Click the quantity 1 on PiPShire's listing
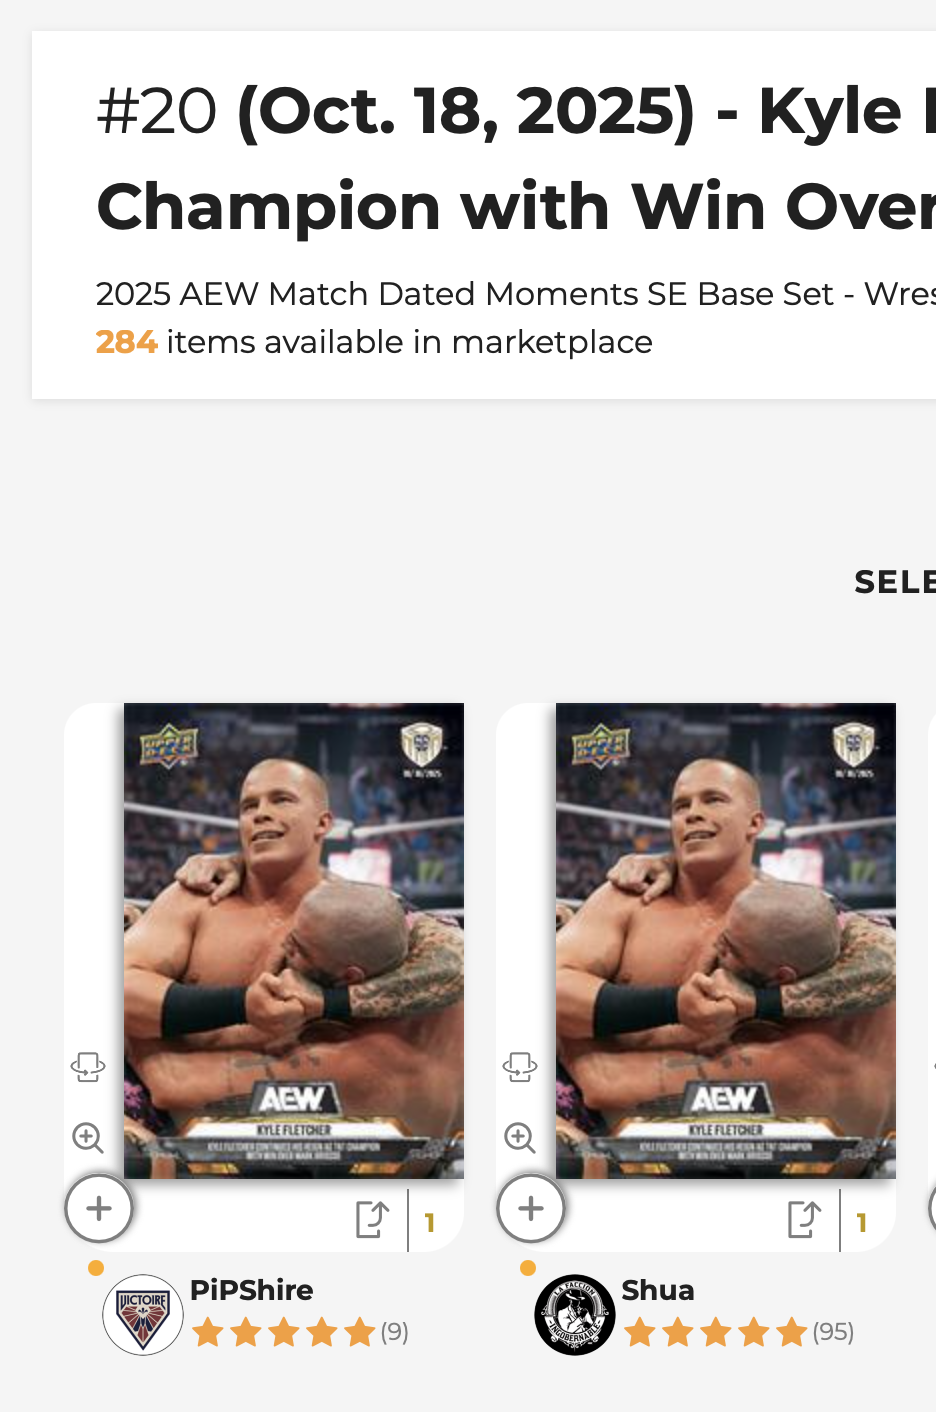The height and width of the screenshot is (1412, 936). (x=430, y=1222)
